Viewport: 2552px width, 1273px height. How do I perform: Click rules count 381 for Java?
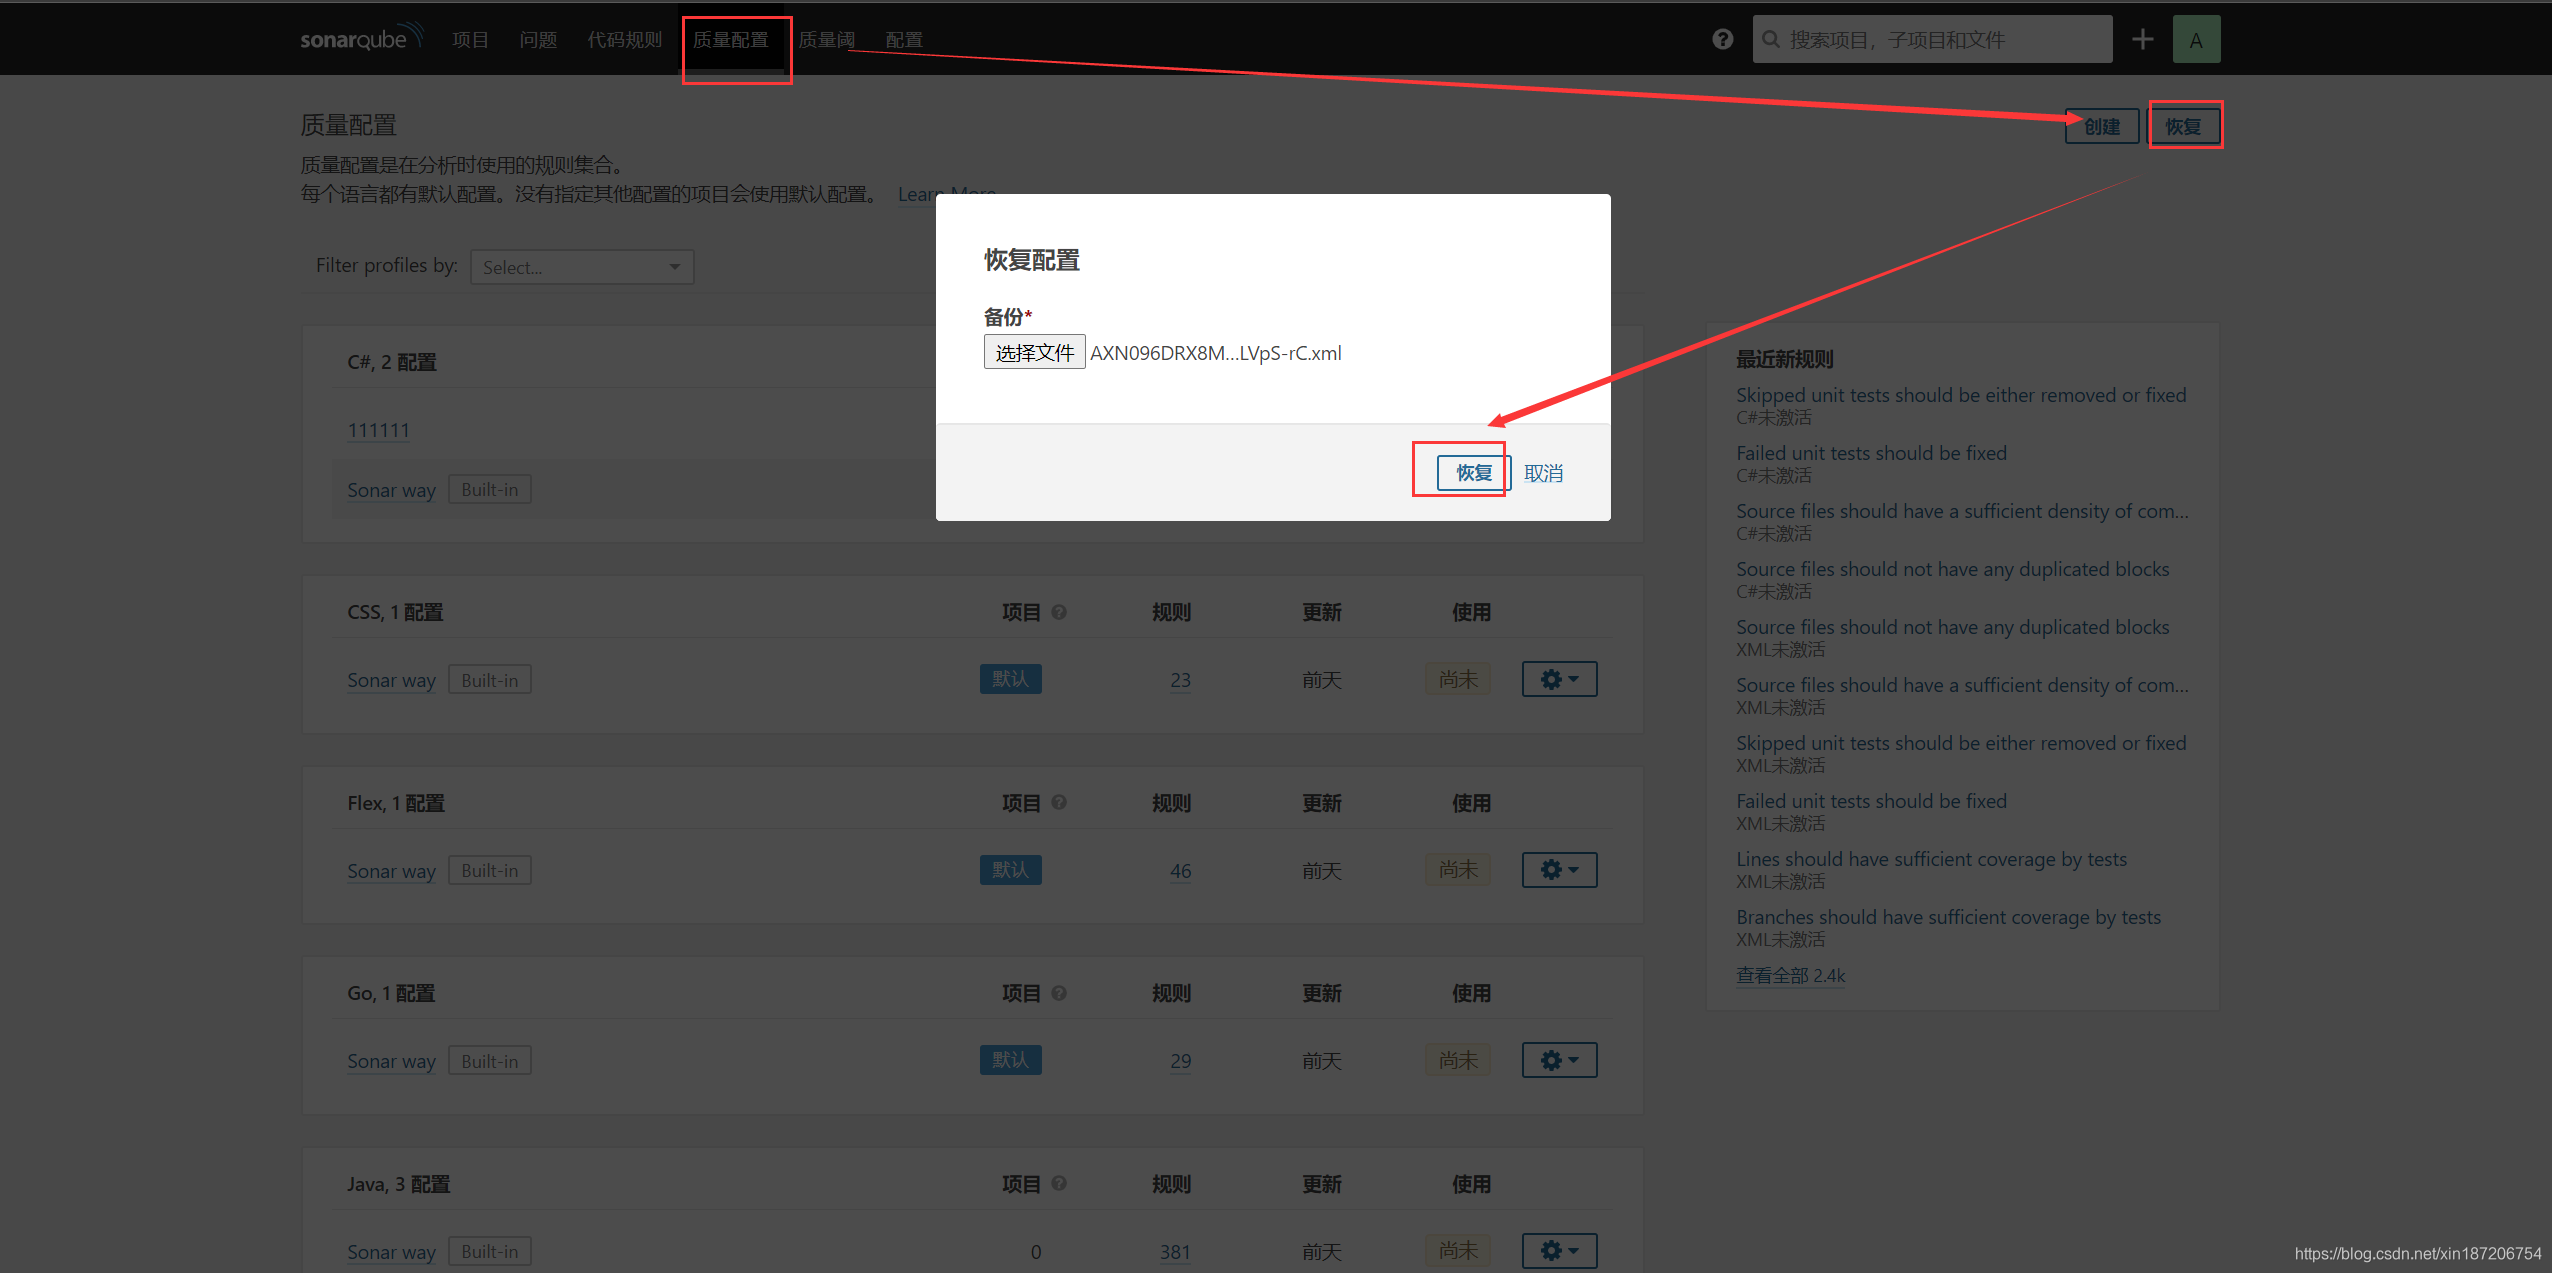pyautogui.click(x=1175, y=1252)
